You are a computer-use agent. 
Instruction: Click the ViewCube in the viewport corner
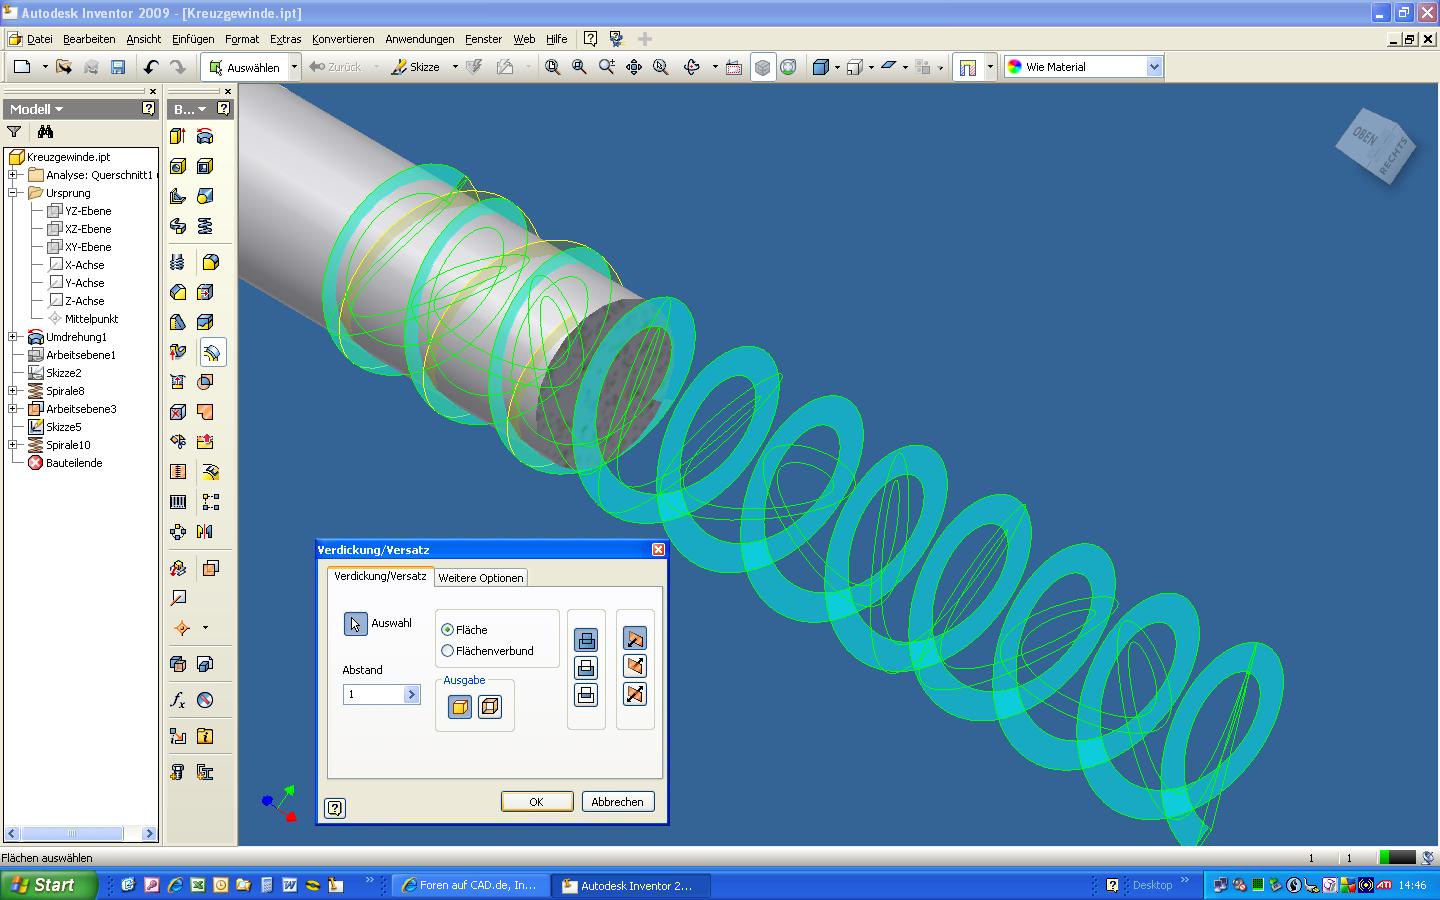1376,146
